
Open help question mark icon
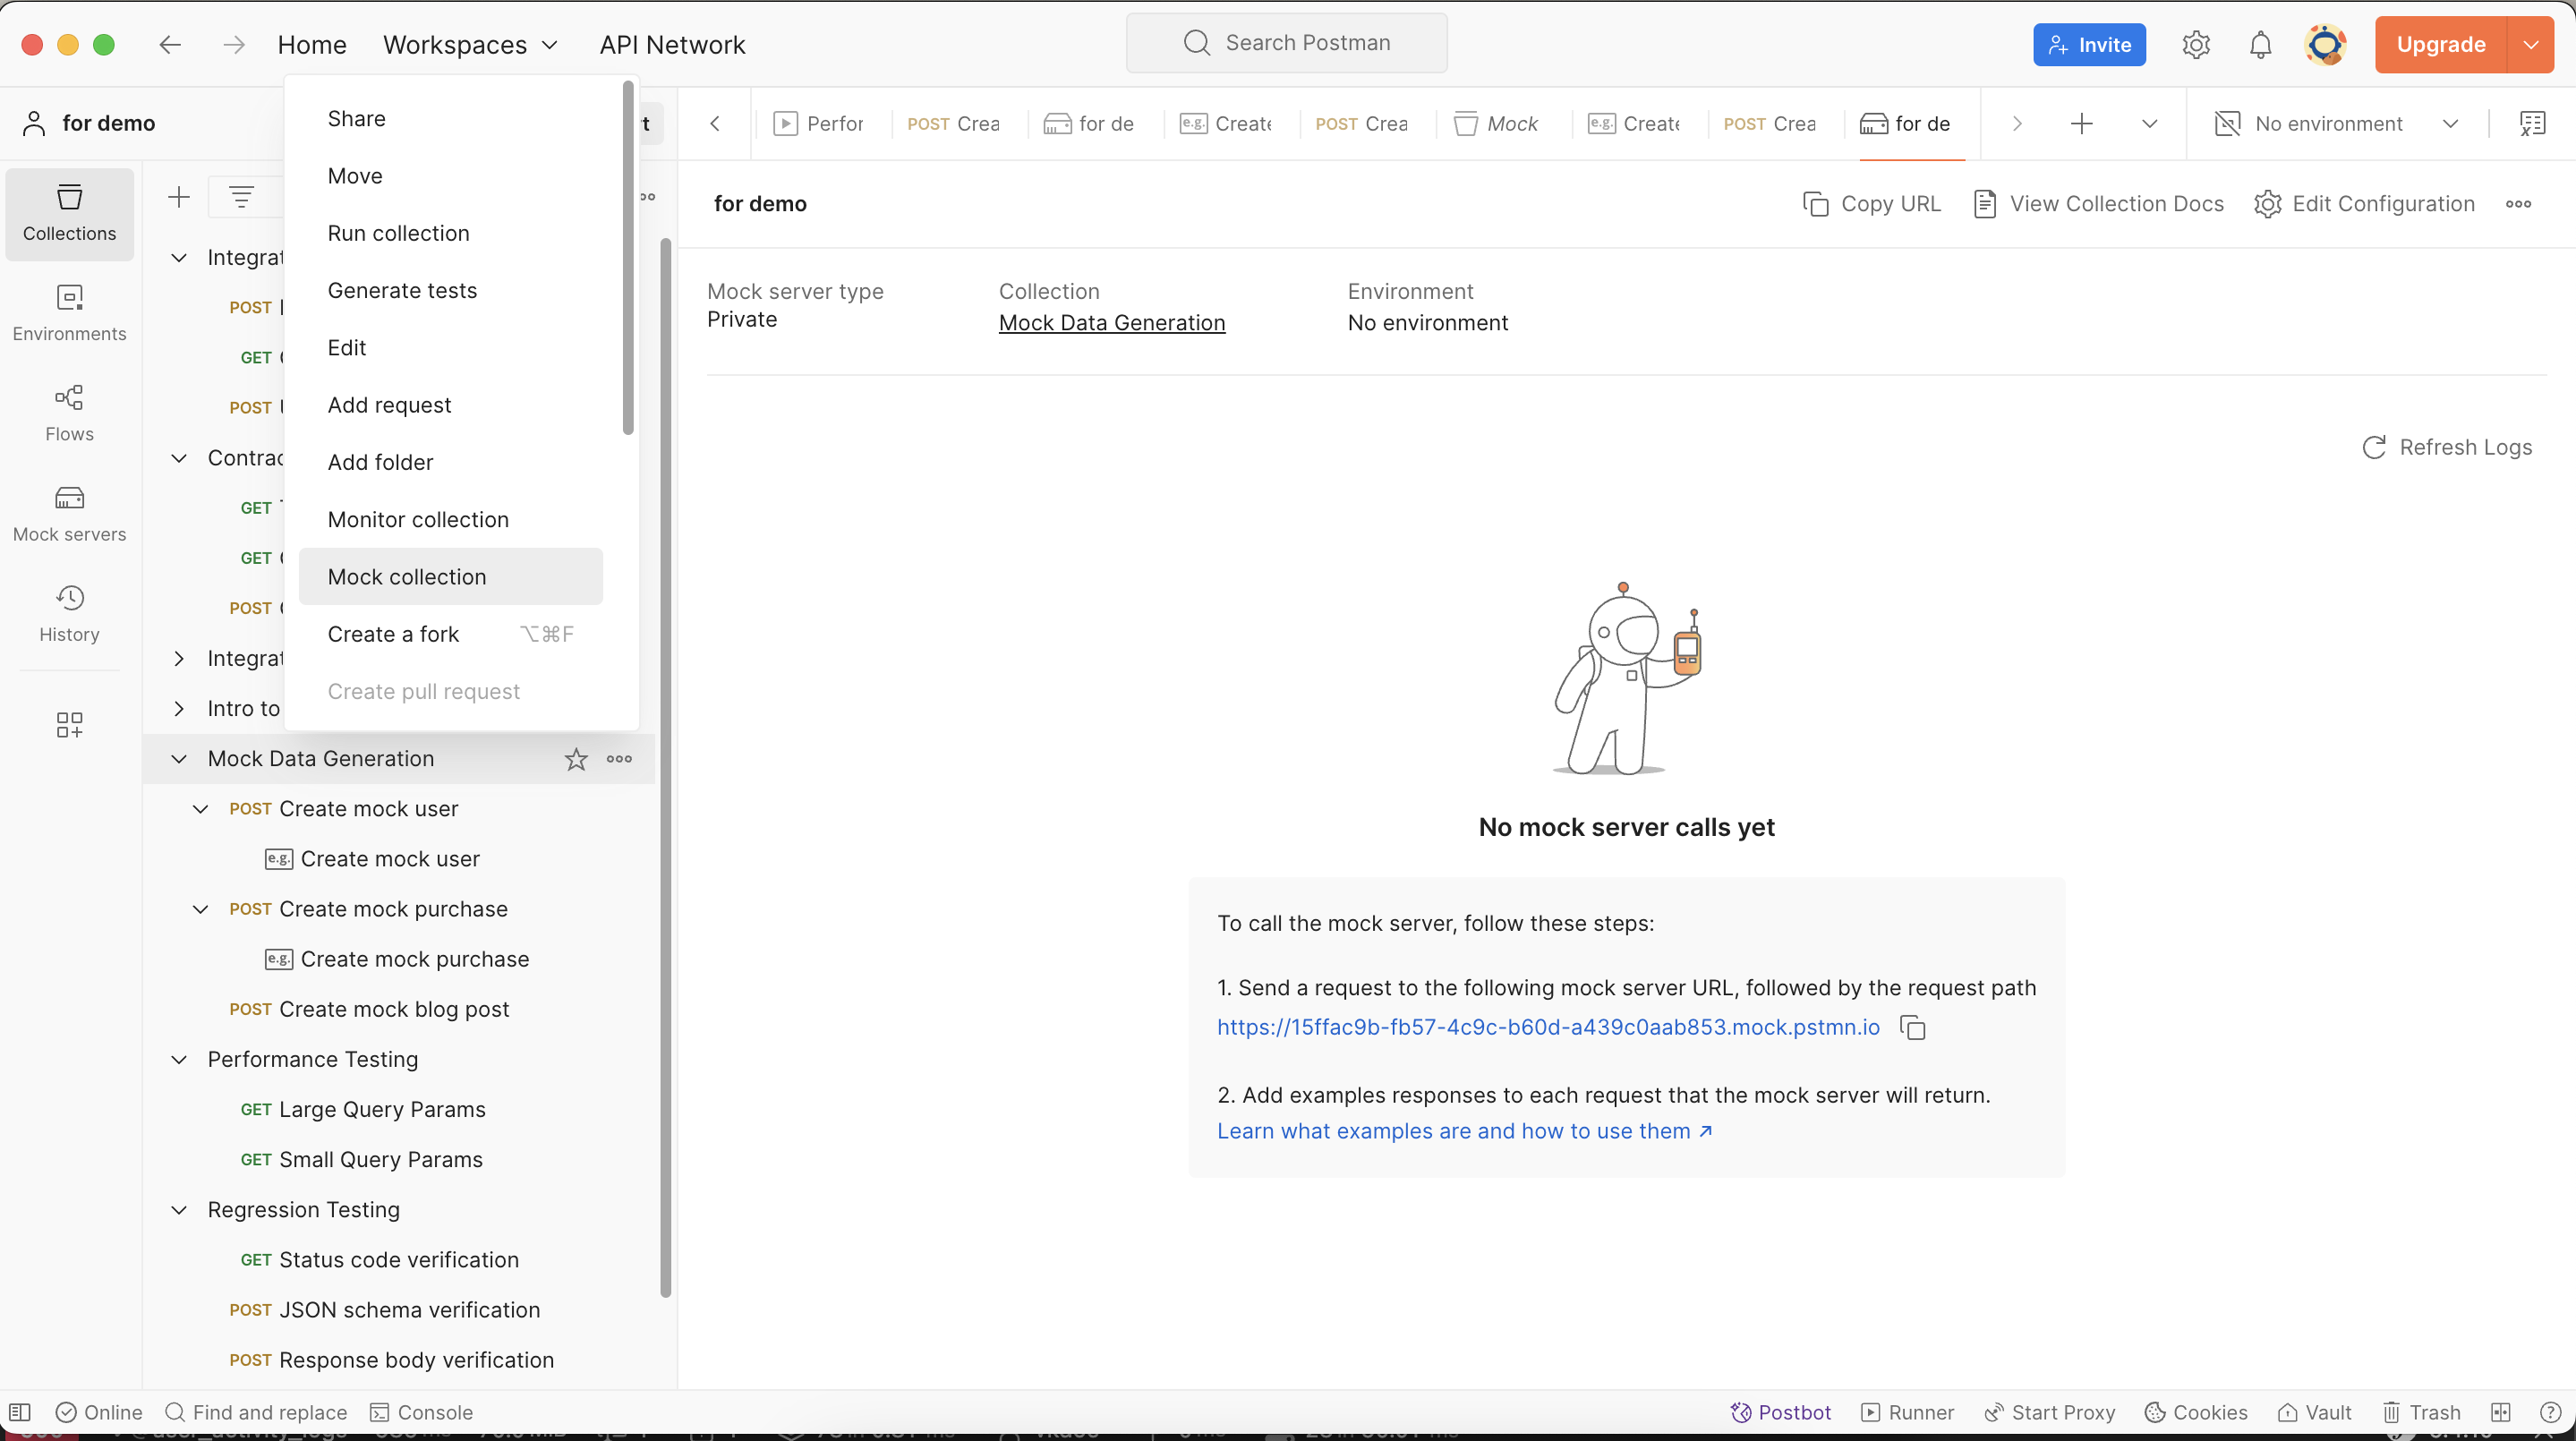tap(2550, 1412)
